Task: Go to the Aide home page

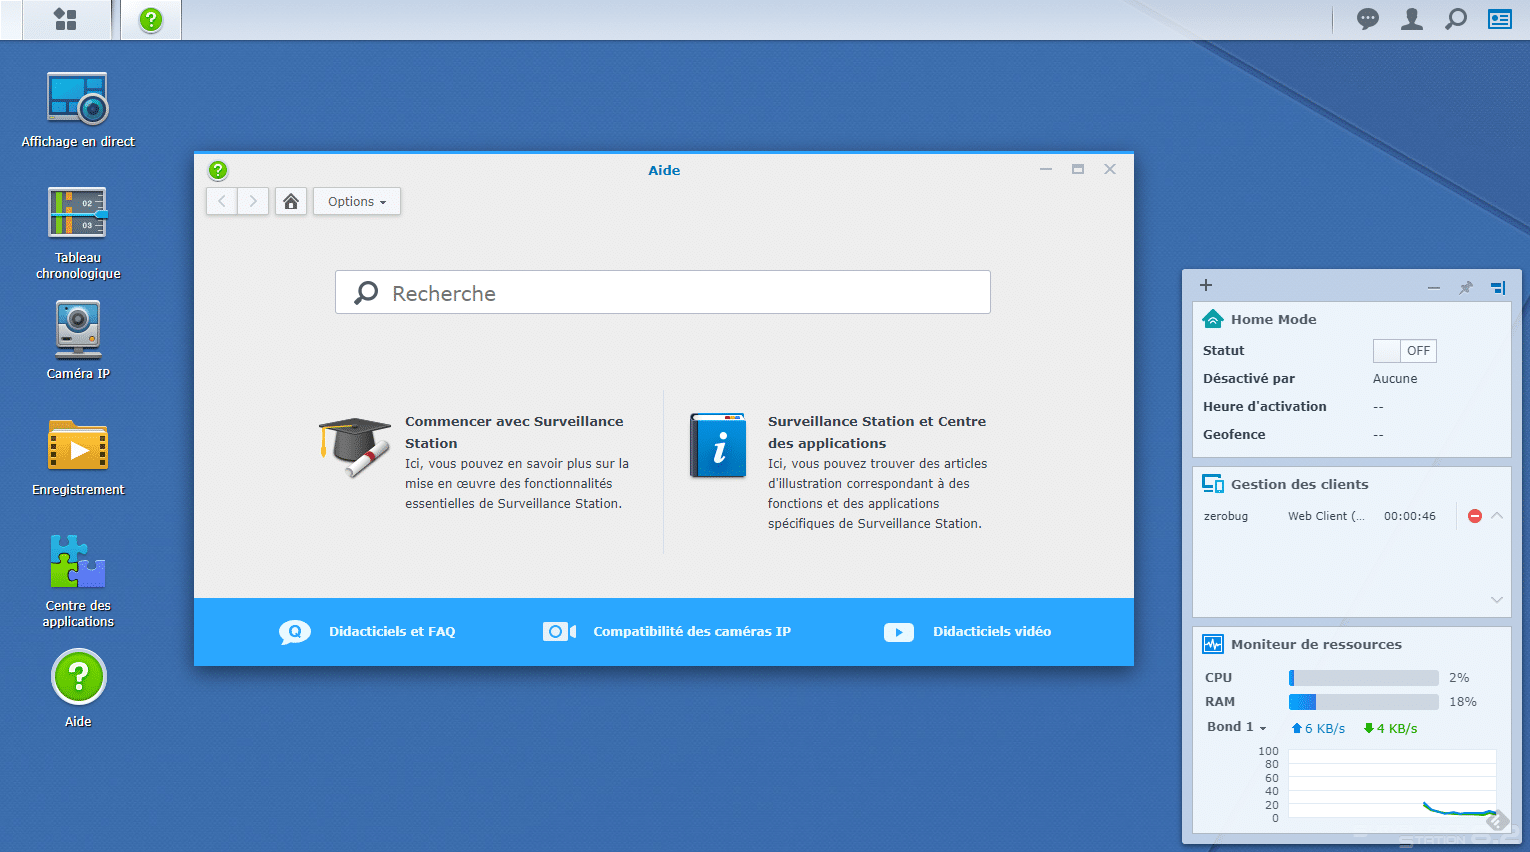Action: click(x=291, y=201)
